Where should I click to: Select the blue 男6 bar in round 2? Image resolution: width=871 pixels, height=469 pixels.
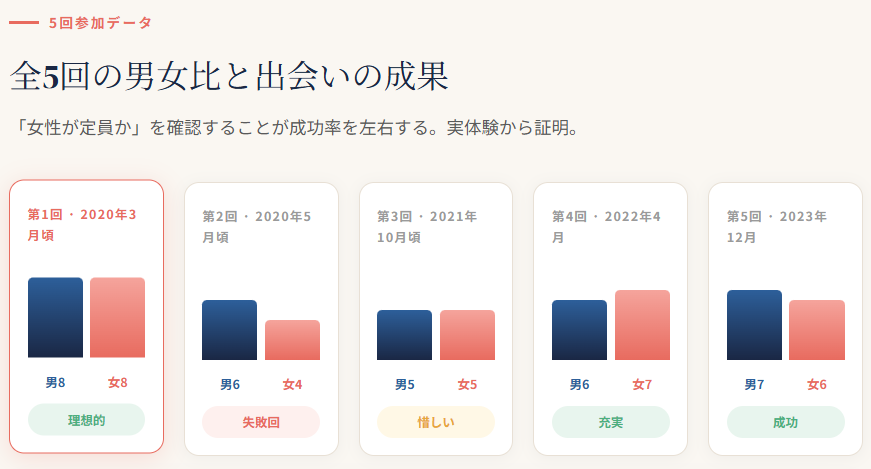coord(229,330)
